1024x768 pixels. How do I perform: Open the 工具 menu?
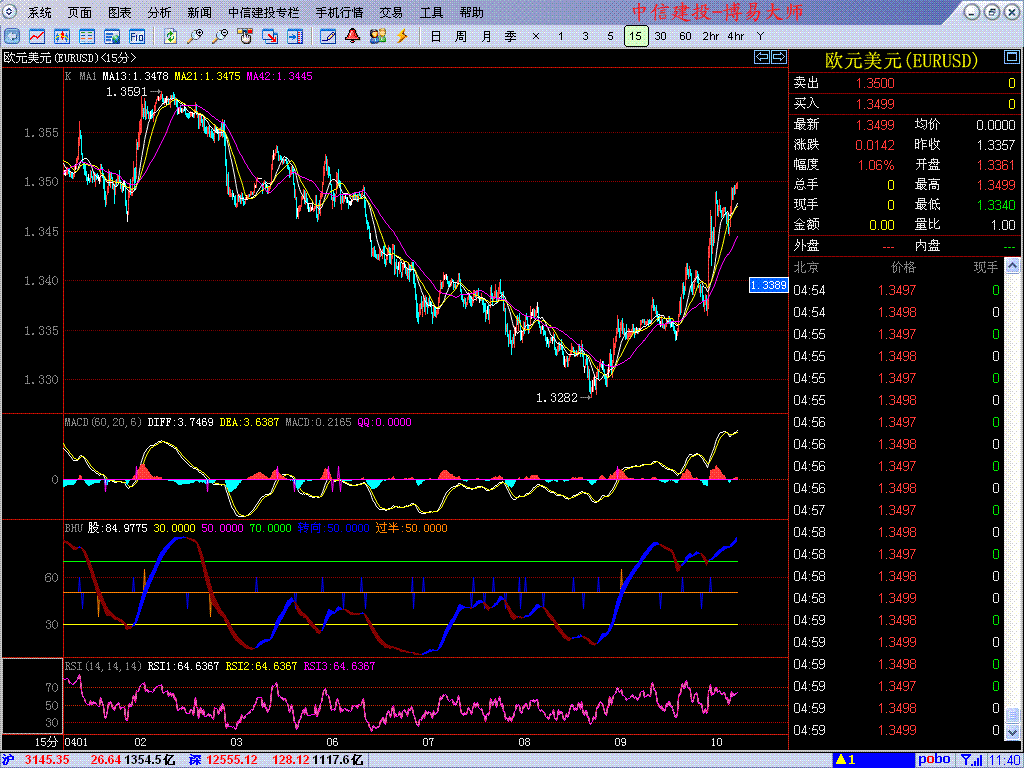(x=431, y=13)
